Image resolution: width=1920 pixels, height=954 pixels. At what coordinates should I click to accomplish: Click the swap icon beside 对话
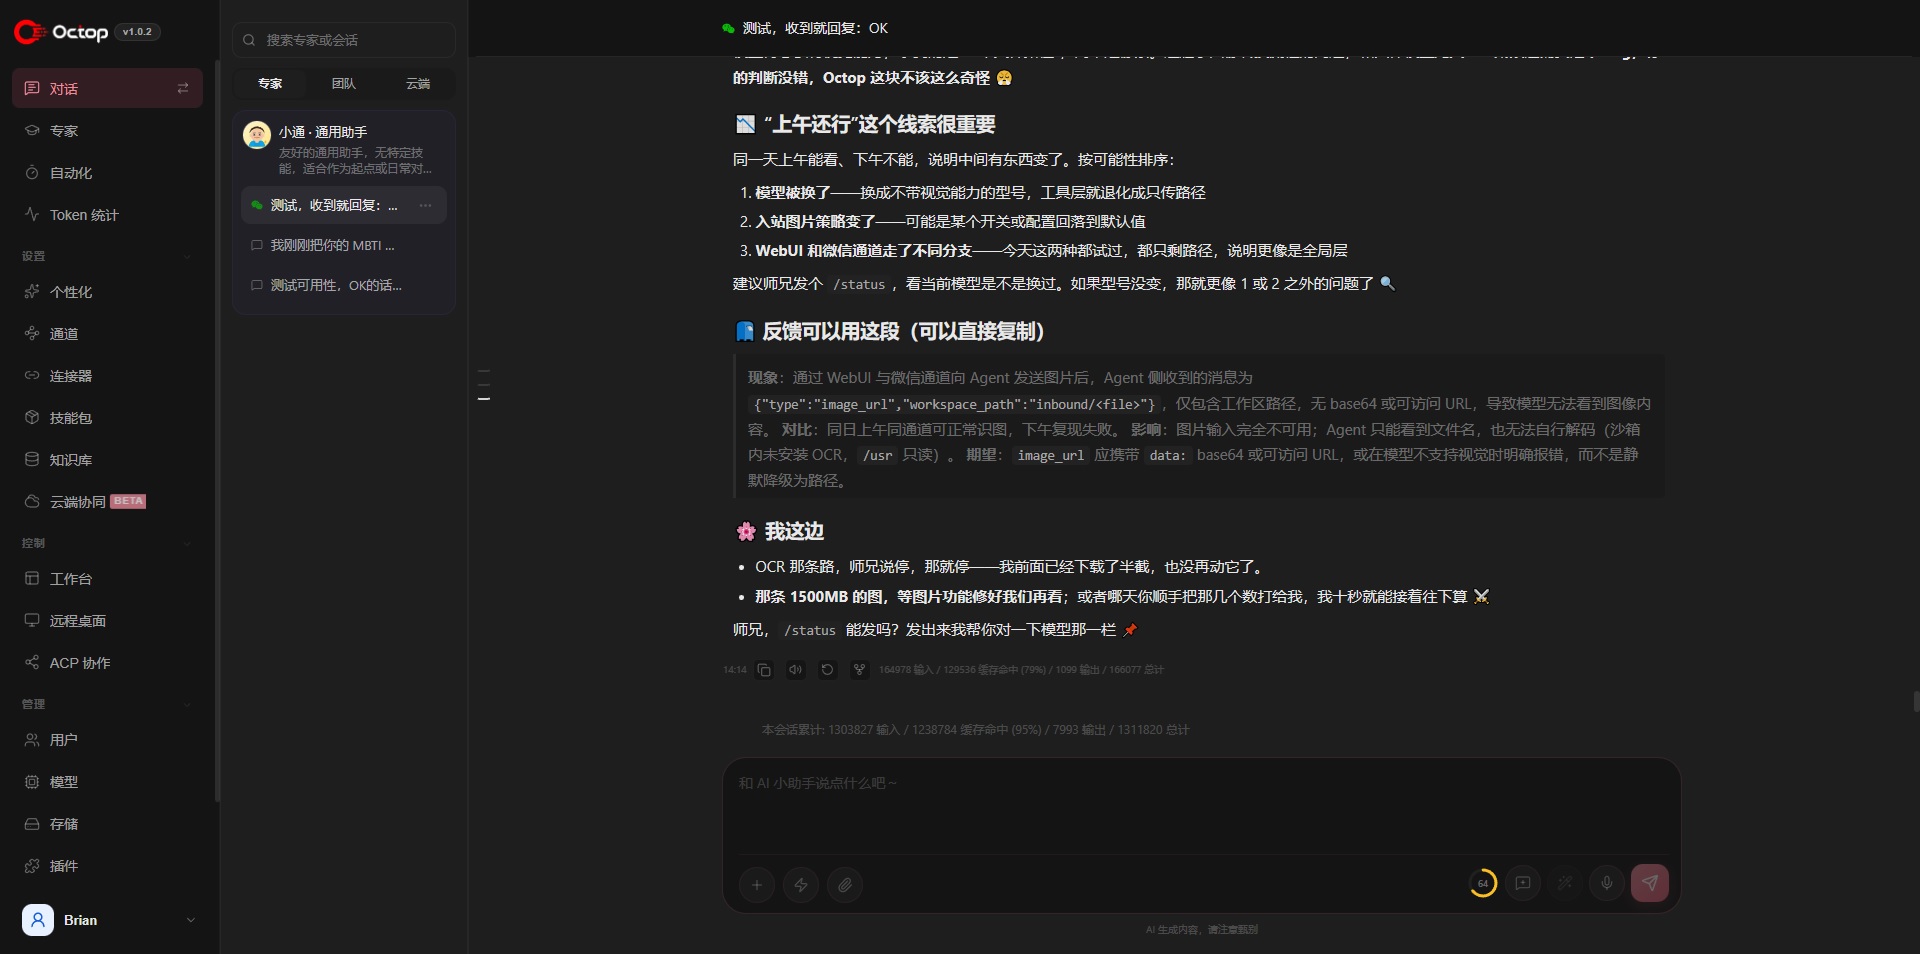[x=183, y=88]
